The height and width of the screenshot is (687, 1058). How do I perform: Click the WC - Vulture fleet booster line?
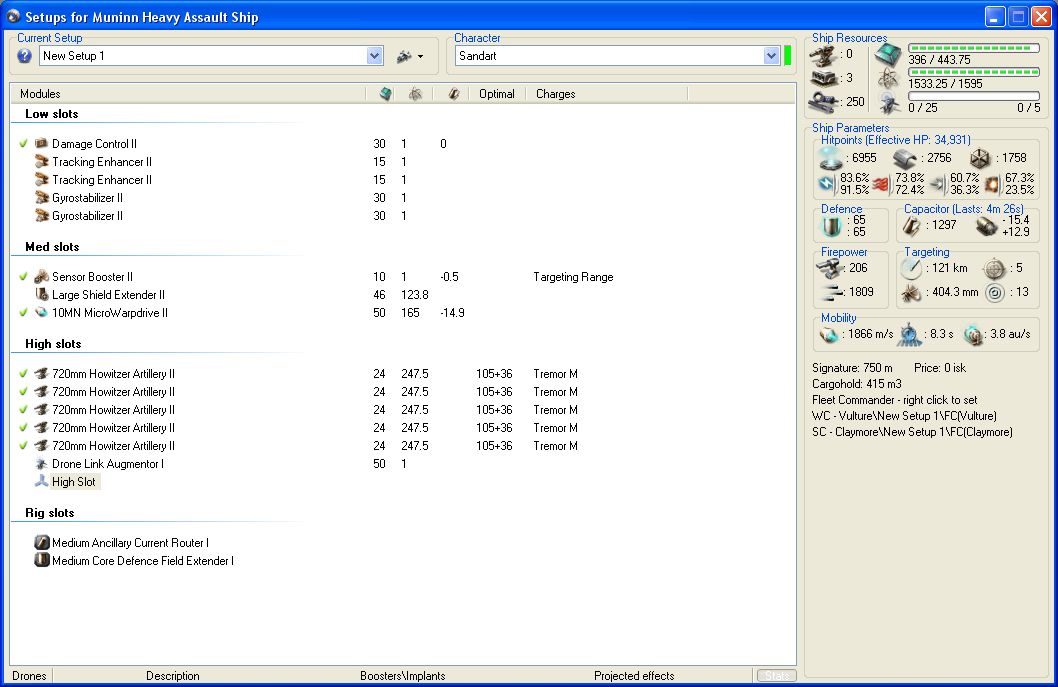(904, 416)
